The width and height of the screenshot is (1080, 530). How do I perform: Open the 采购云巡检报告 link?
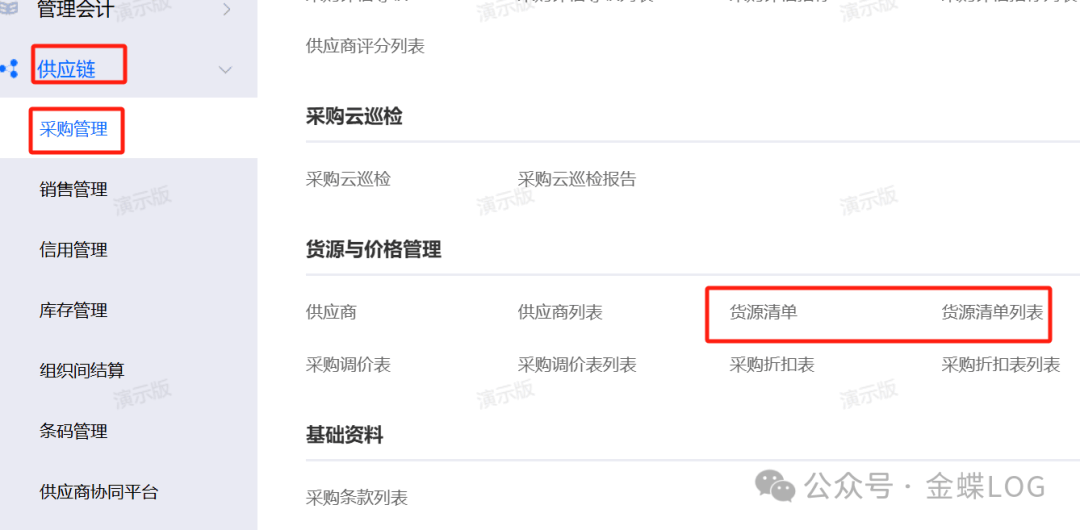coord(577,179)
